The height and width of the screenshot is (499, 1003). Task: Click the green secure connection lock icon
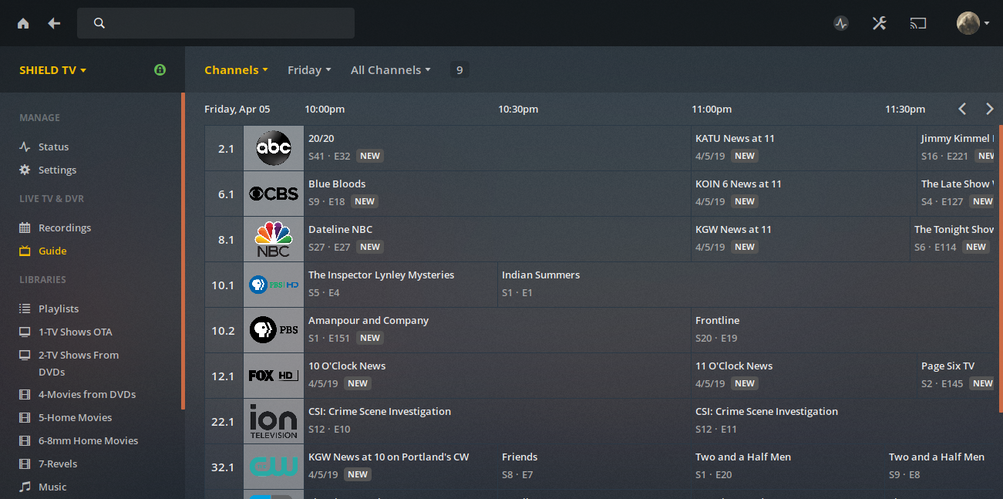pyautogui.click(x=160, y=70)
